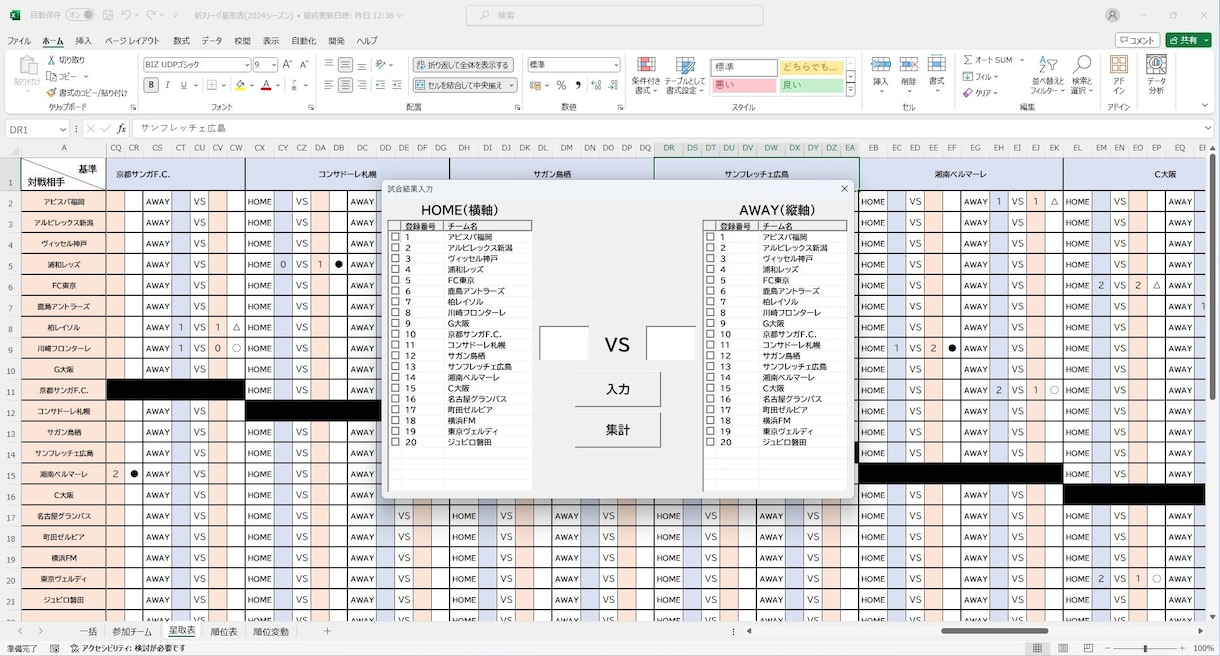Check HOME list box for サンフレッチェ広島
Viewport: 1220px width, 656px height.
pos(395,366)
